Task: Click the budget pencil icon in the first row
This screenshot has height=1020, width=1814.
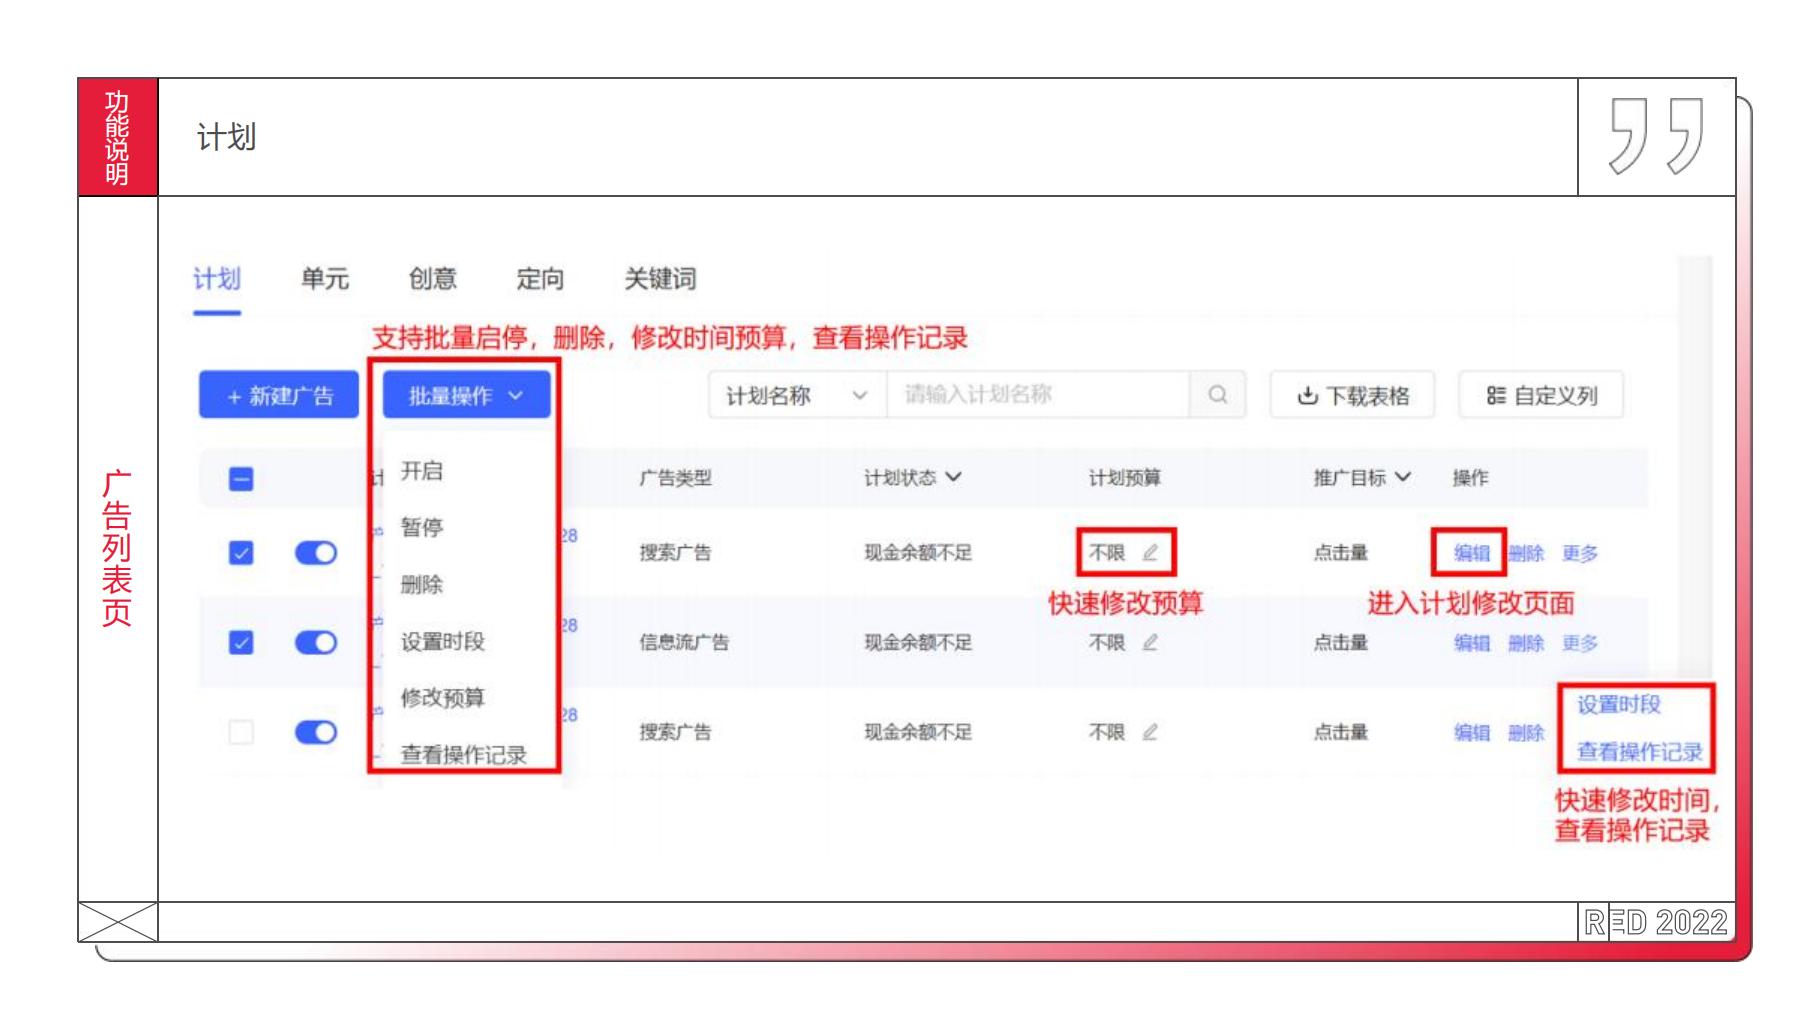Action: (x=1150, y=553)
